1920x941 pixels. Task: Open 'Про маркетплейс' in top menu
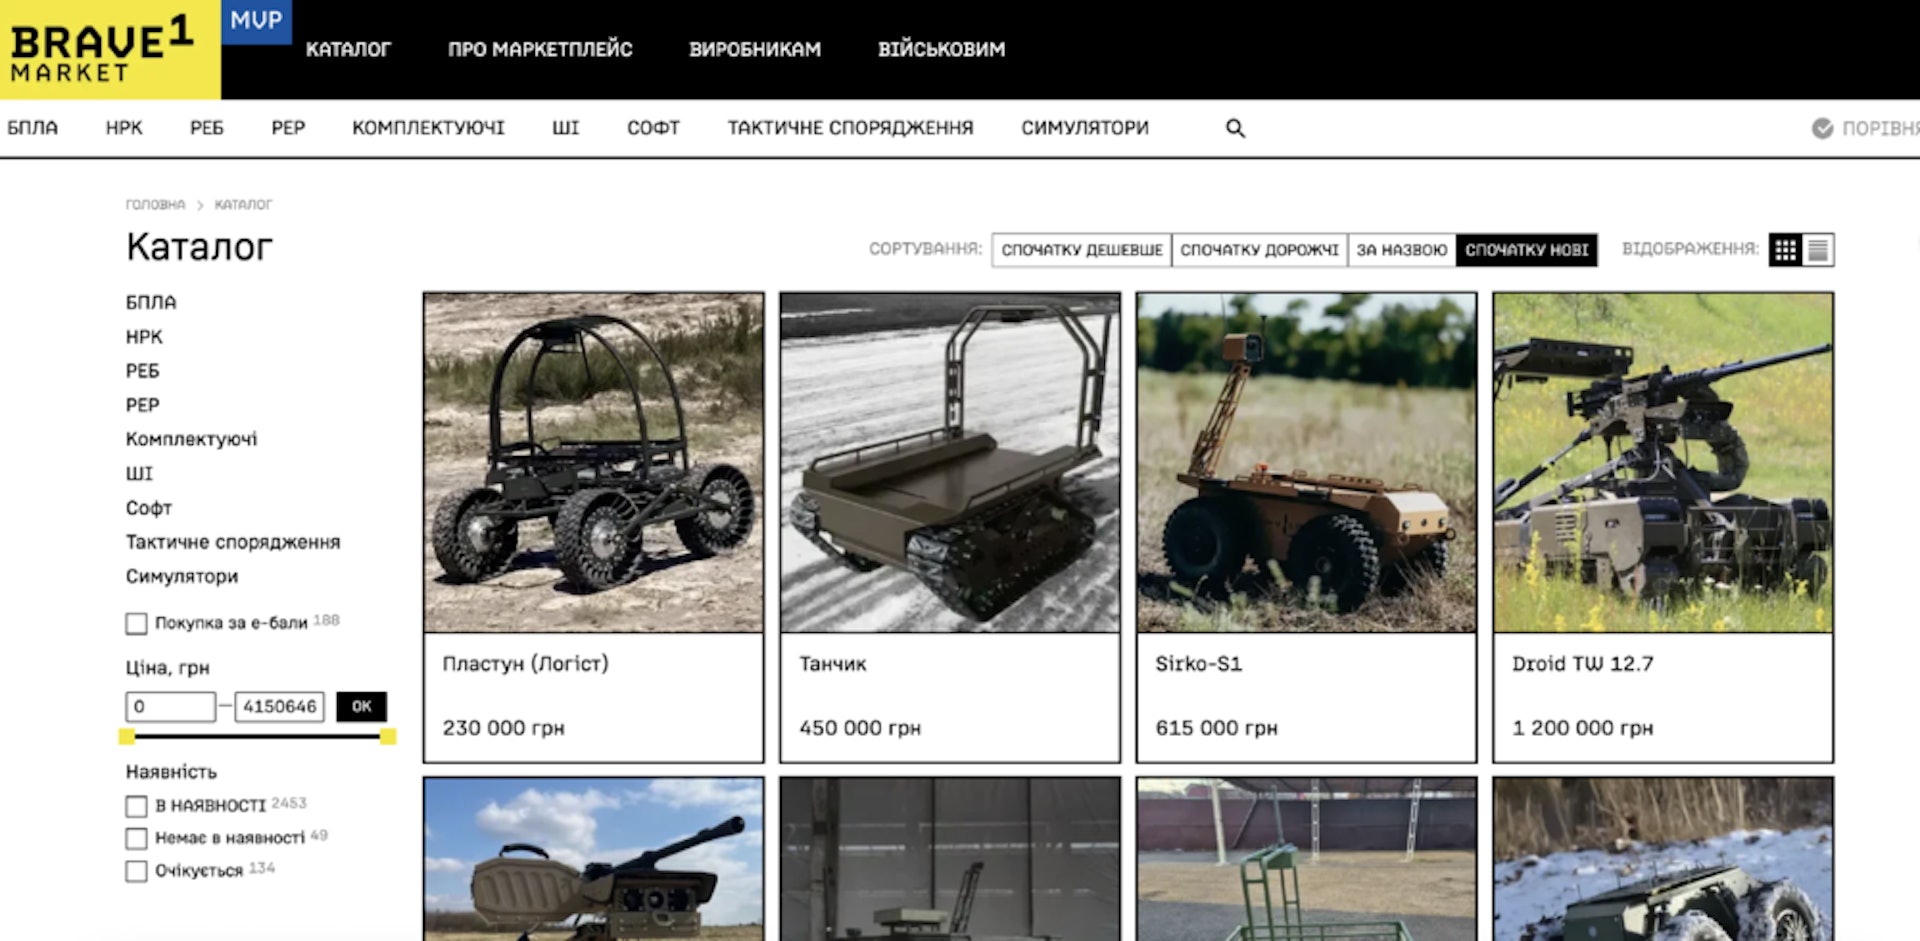click(540, 49)
